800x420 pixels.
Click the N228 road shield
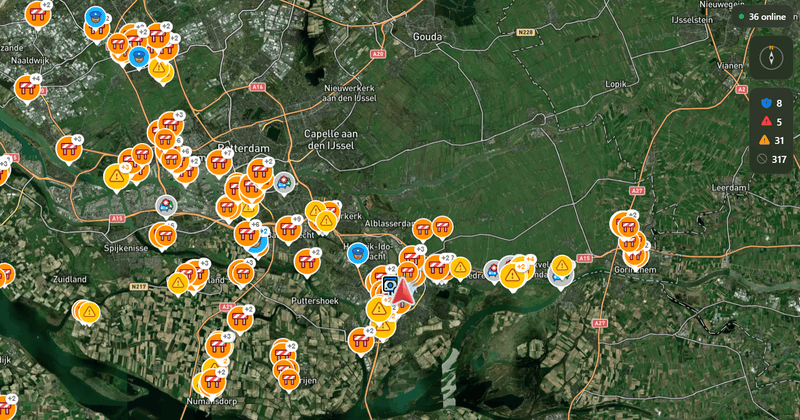(x=526, y=32)
